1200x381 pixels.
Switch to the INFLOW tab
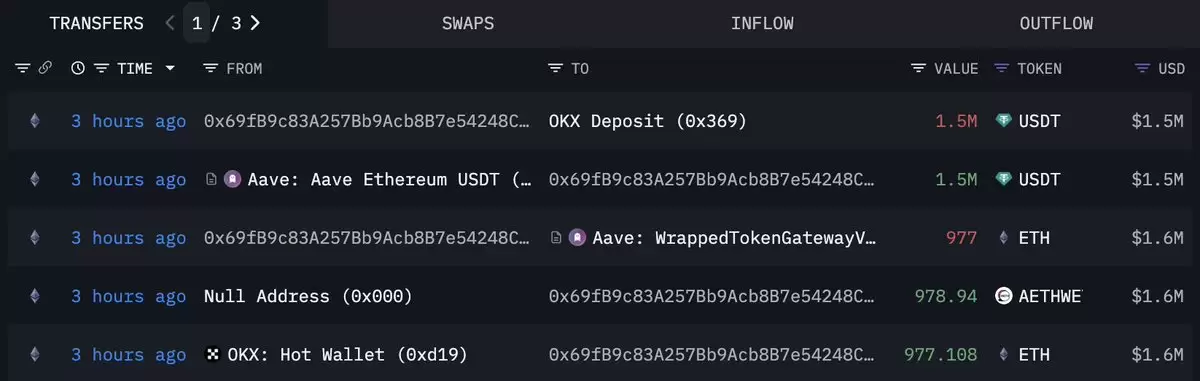pos(762,23)
